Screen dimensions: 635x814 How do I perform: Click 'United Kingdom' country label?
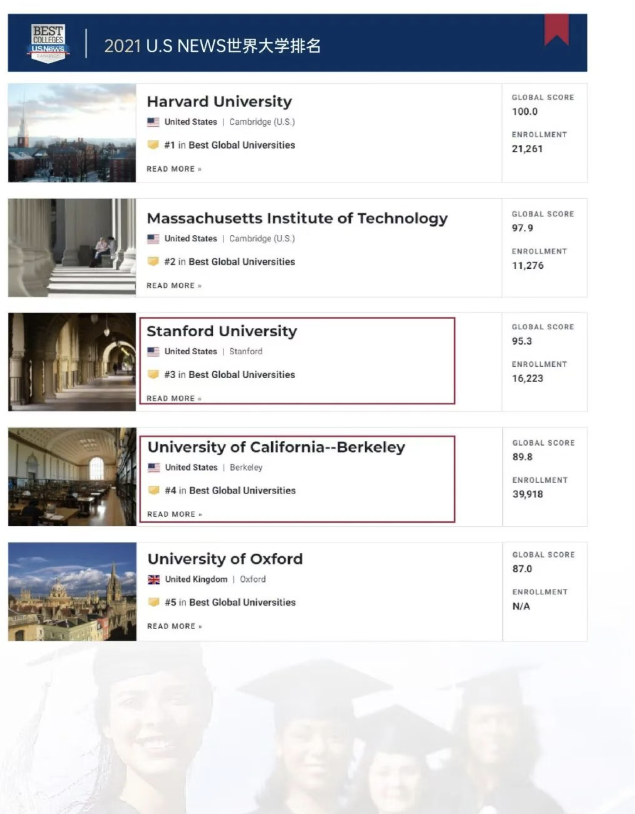pos(196,579)
